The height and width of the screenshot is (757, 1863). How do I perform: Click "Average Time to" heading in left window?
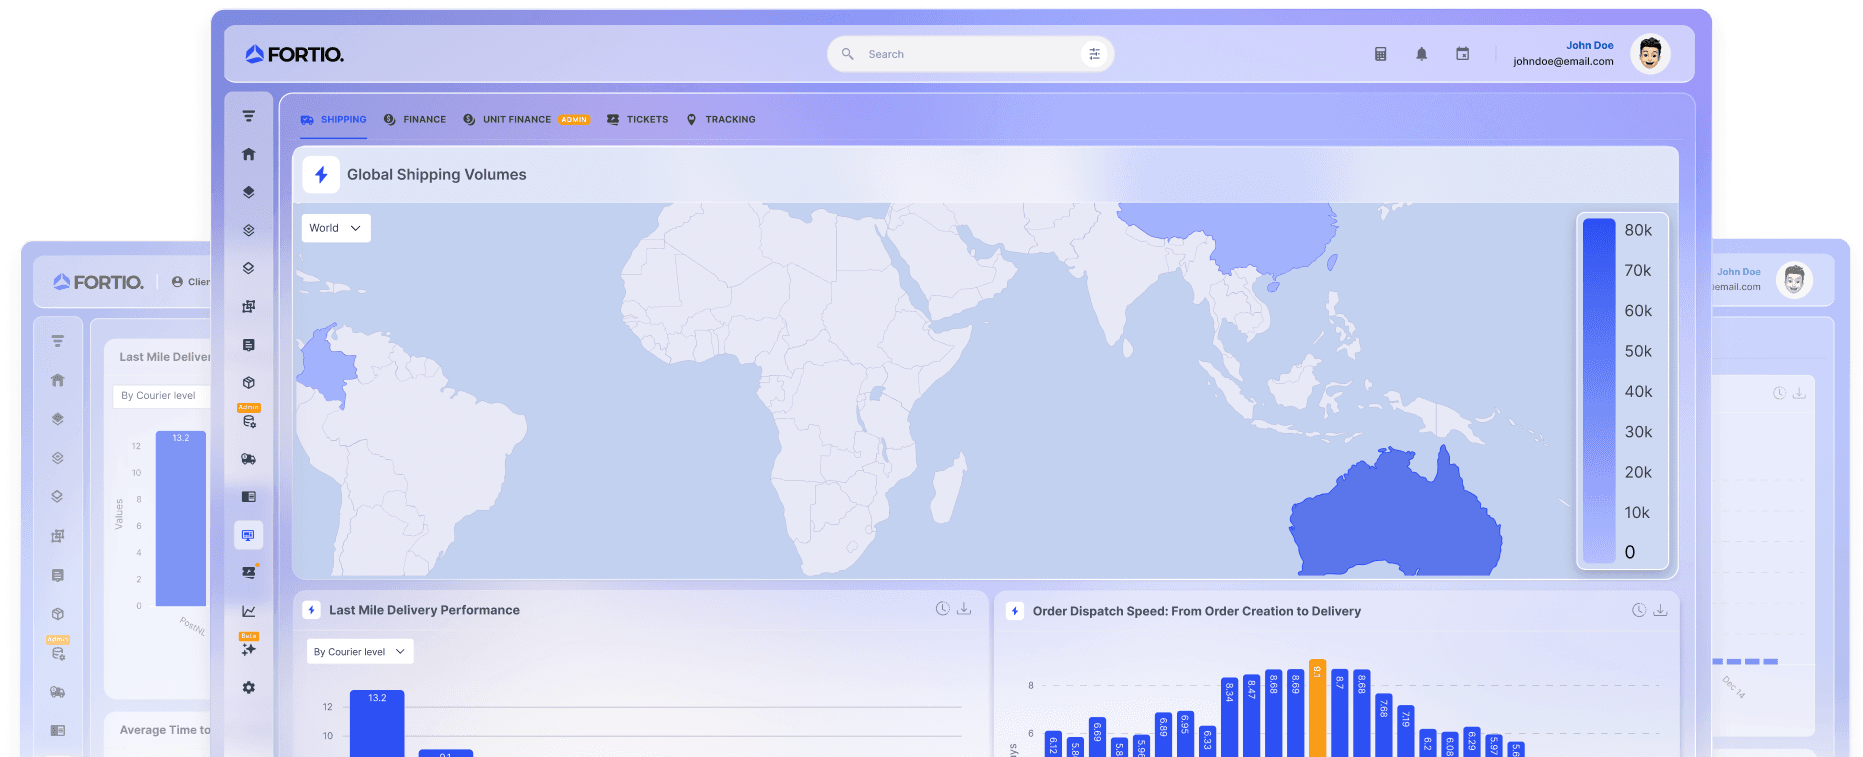[165, 730]
